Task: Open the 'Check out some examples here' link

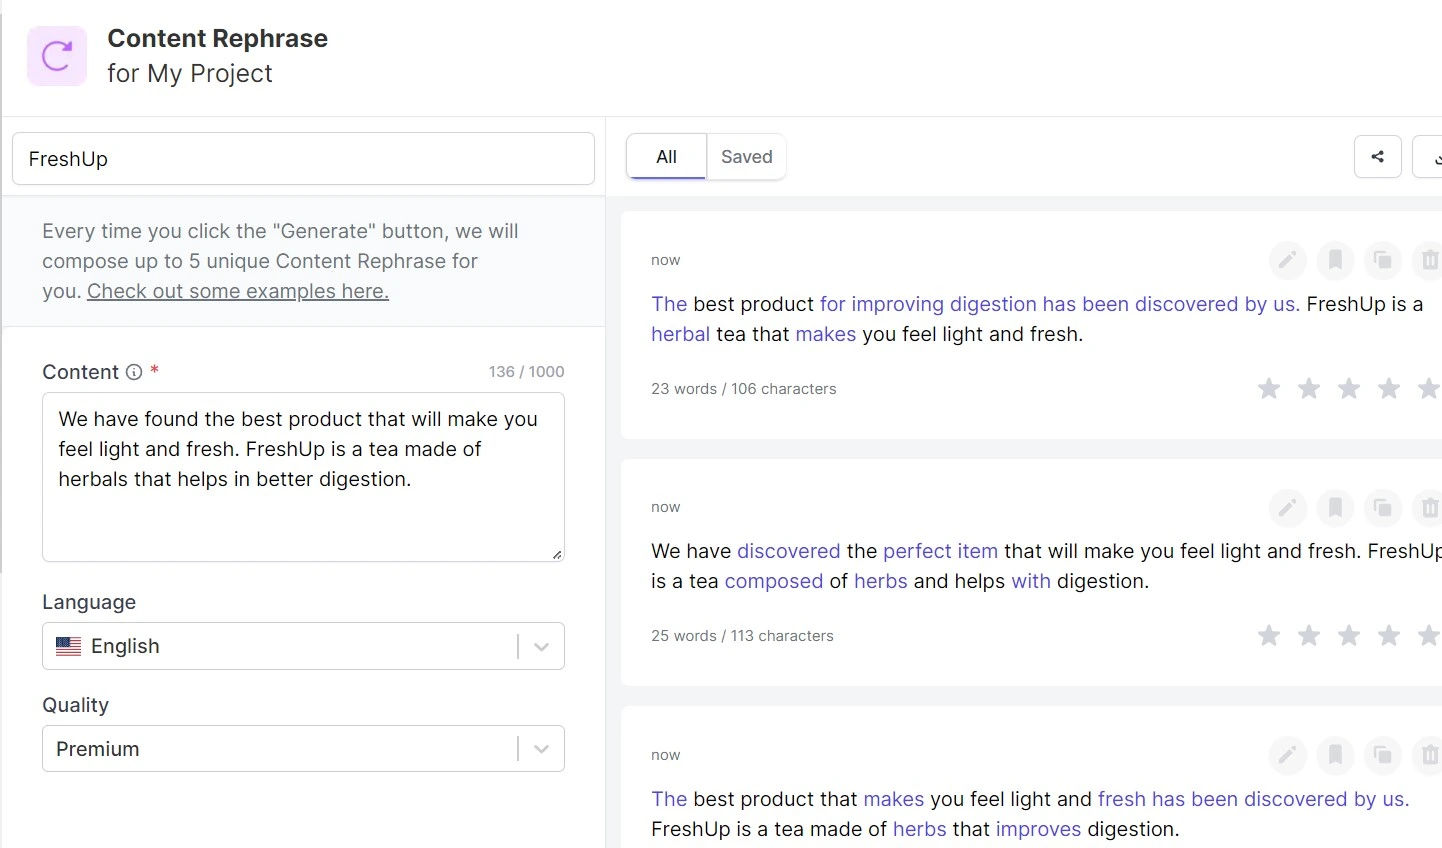Action: click(238, 291)
